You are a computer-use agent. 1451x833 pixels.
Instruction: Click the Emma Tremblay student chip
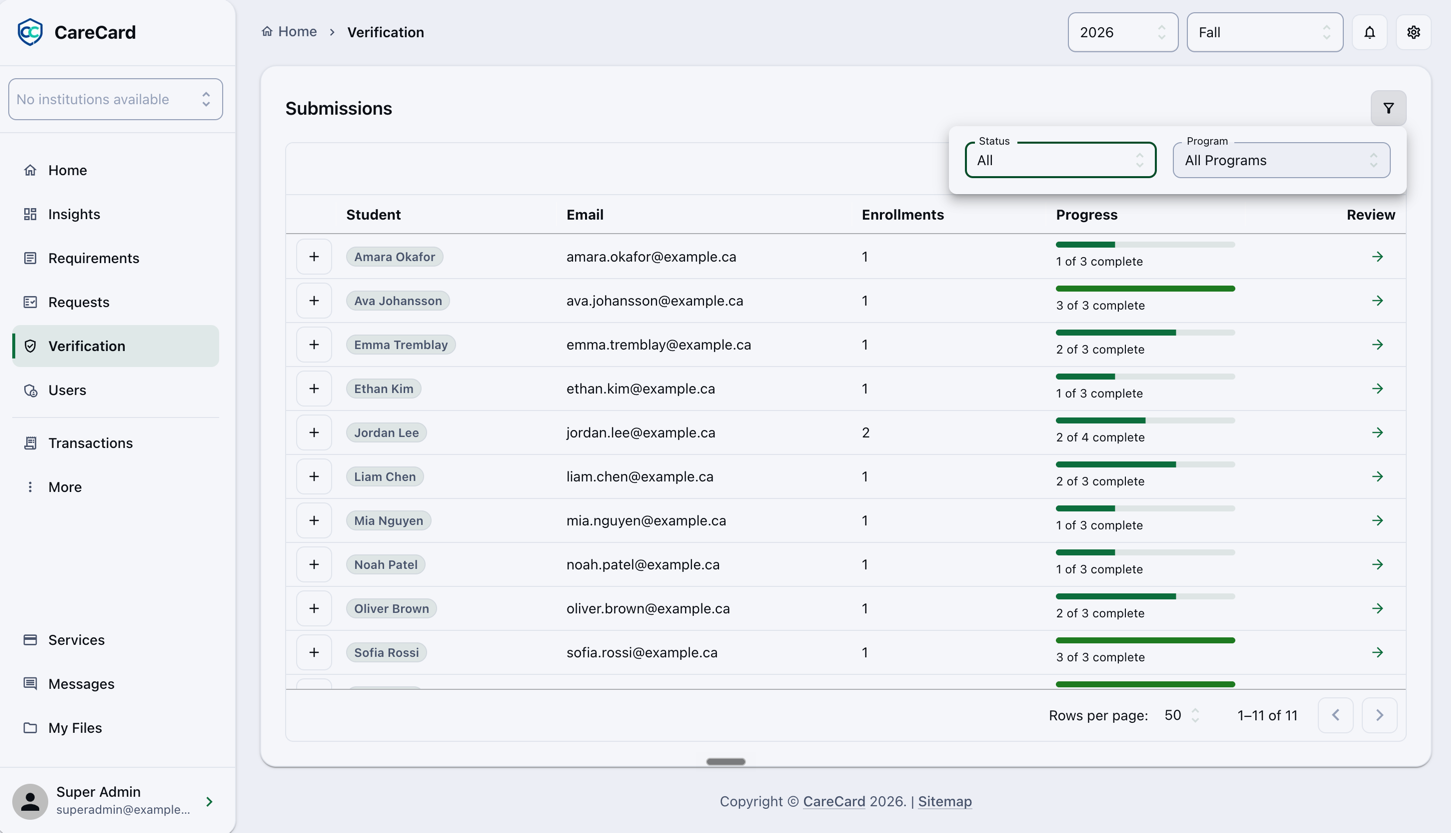400,345
